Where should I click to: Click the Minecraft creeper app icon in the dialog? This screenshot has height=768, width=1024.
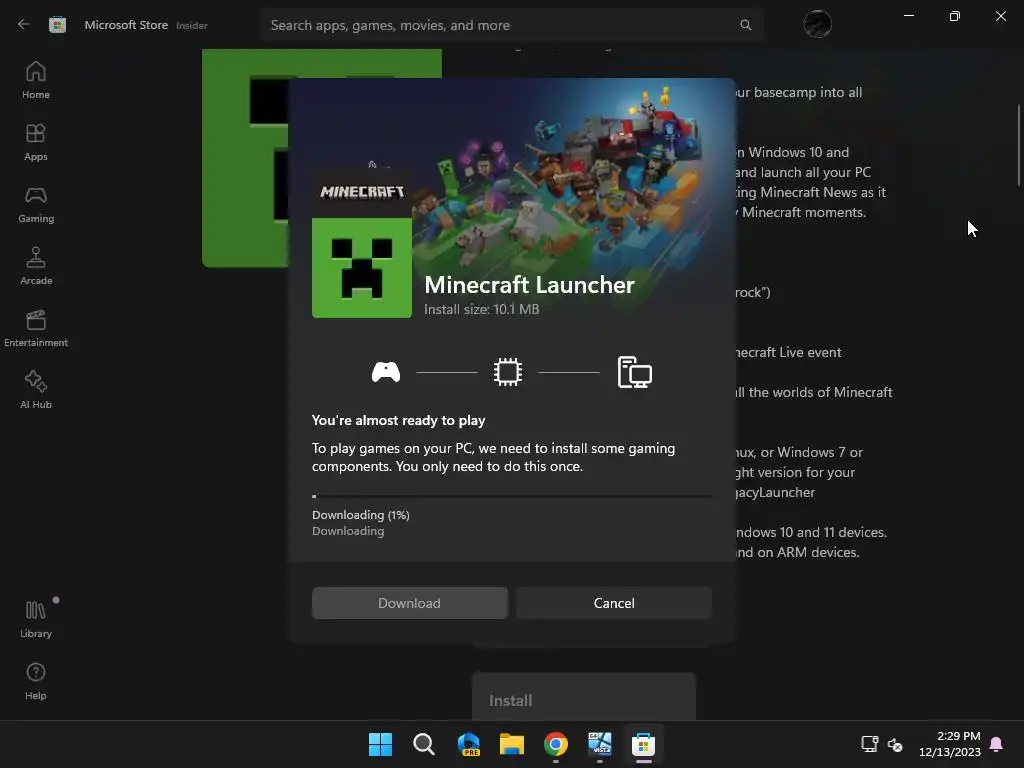(362, 268)
